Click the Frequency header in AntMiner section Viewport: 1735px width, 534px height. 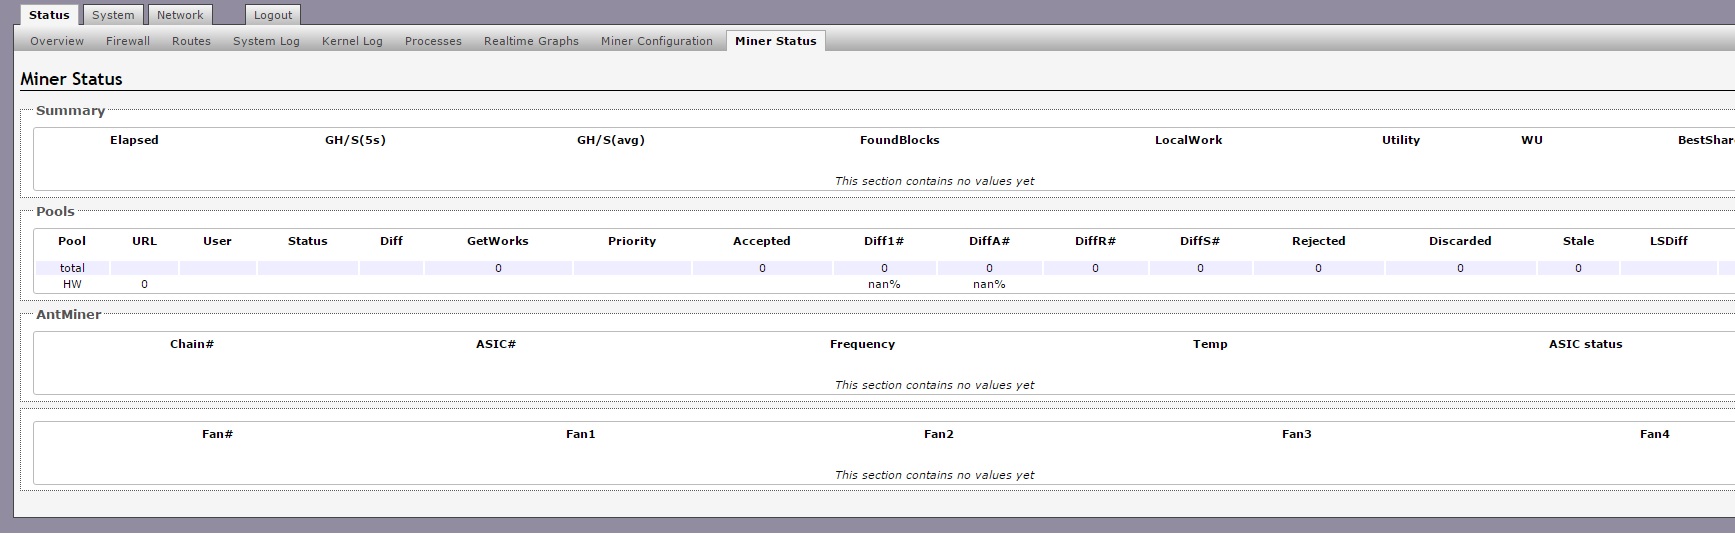click(x=862, y=344)
